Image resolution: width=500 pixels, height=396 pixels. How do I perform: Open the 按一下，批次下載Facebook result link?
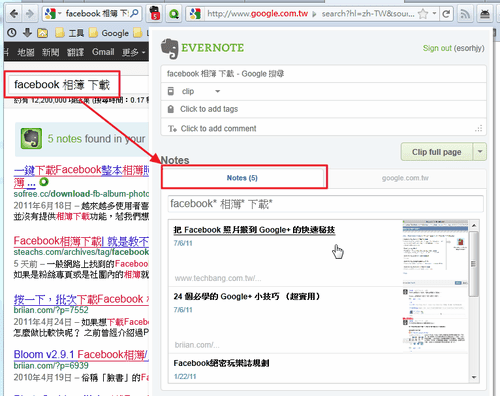(81, 299)
